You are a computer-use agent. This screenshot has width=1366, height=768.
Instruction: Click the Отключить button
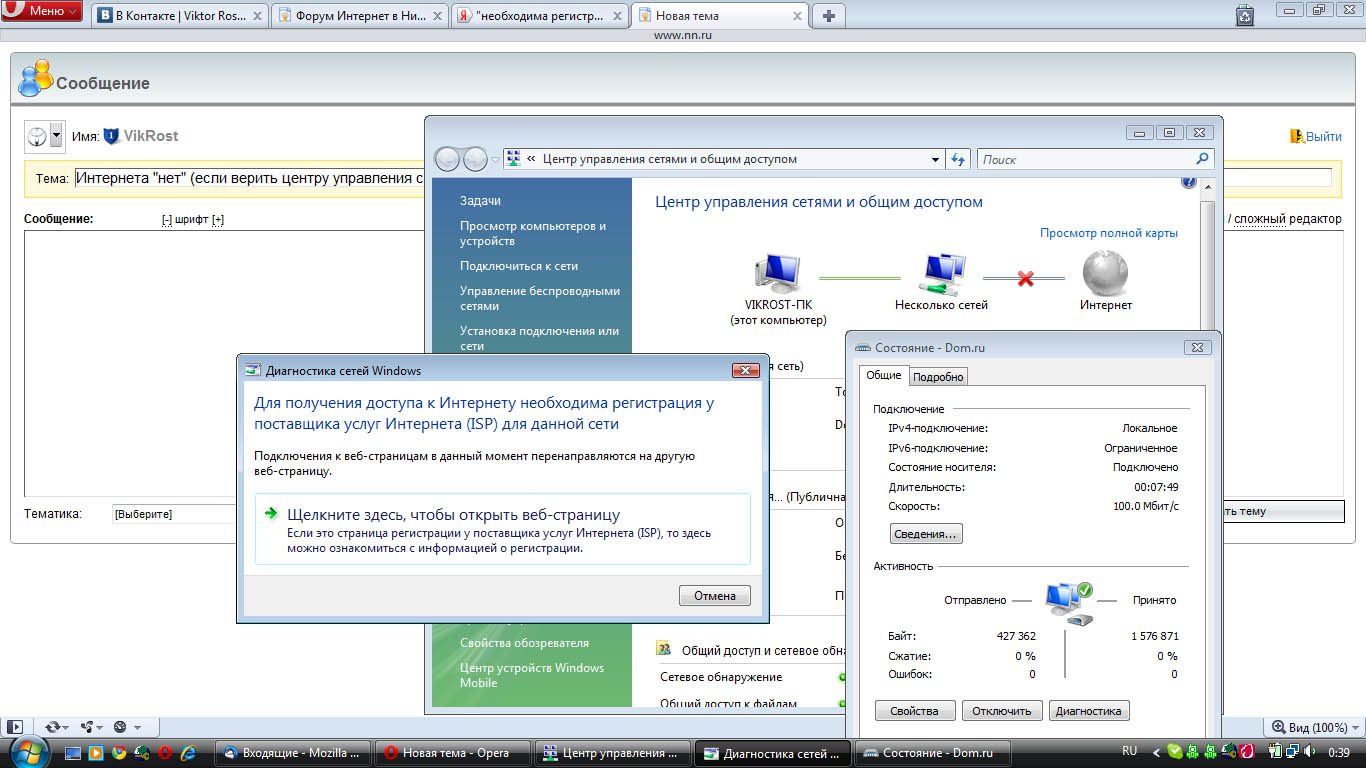(1002, 711)
